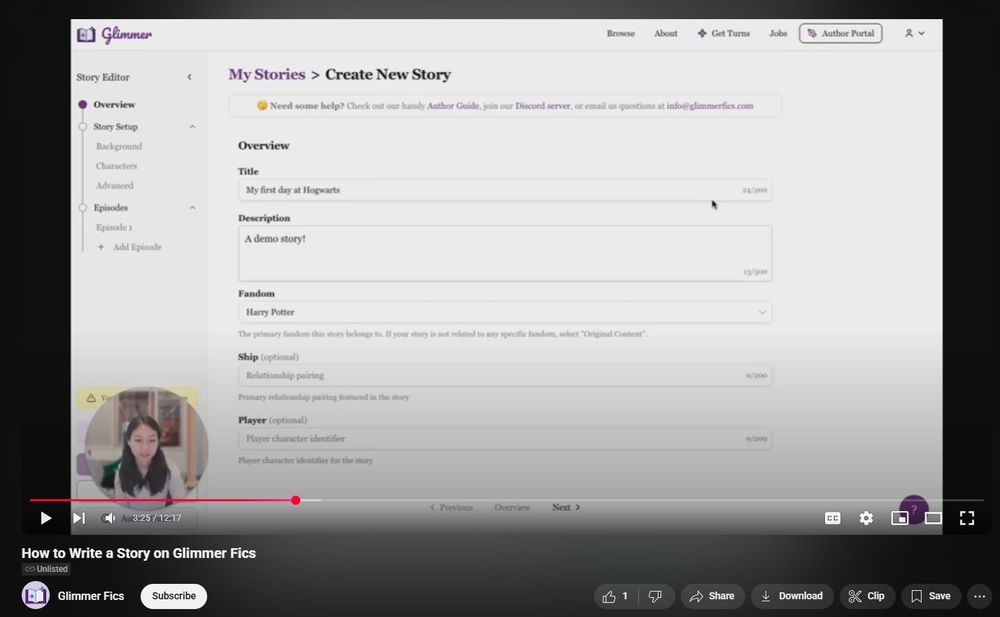Open the Jobs menu item
This screenshot has height=617, width=1000.
coord(777,33)
